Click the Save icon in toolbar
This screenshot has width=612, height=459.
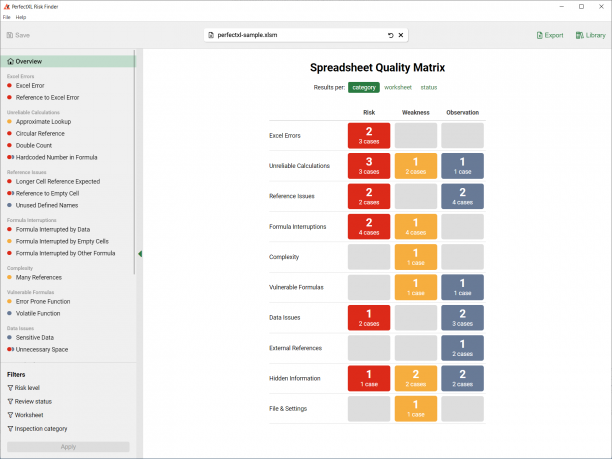(10, 35)
